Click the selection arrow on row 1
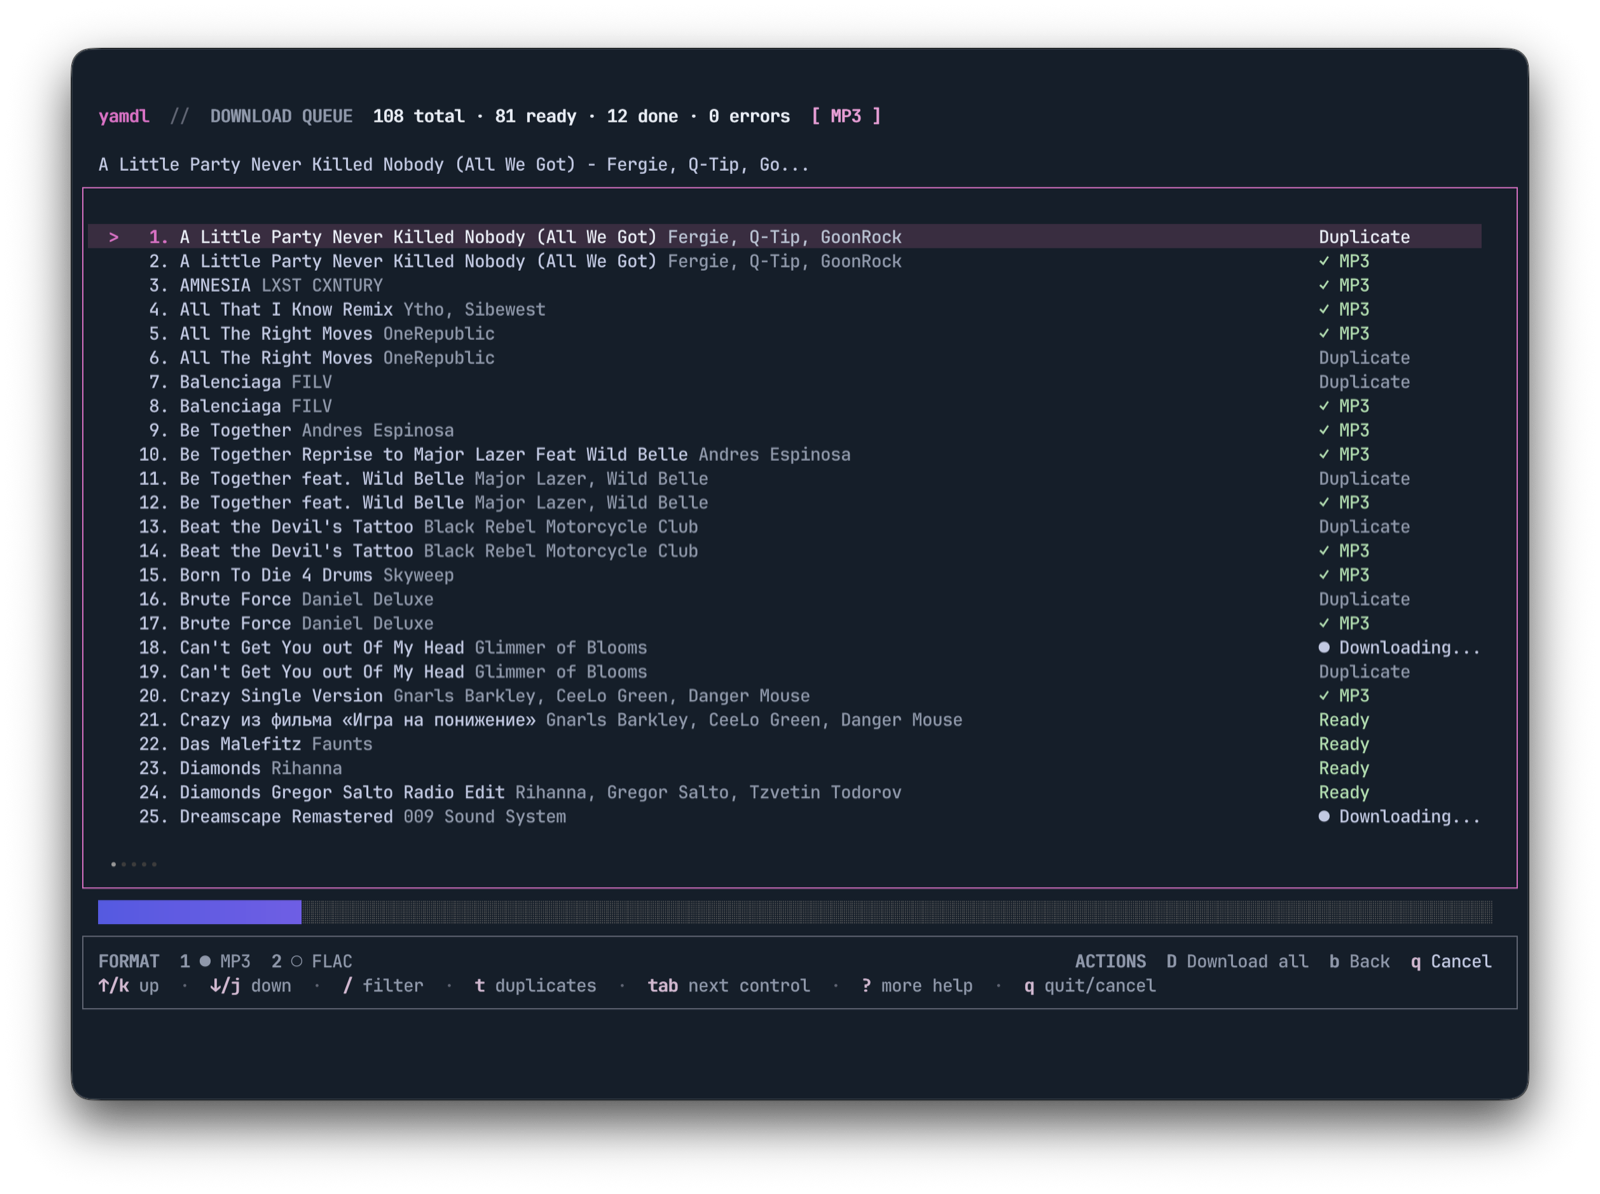 [x=114, y=237]
